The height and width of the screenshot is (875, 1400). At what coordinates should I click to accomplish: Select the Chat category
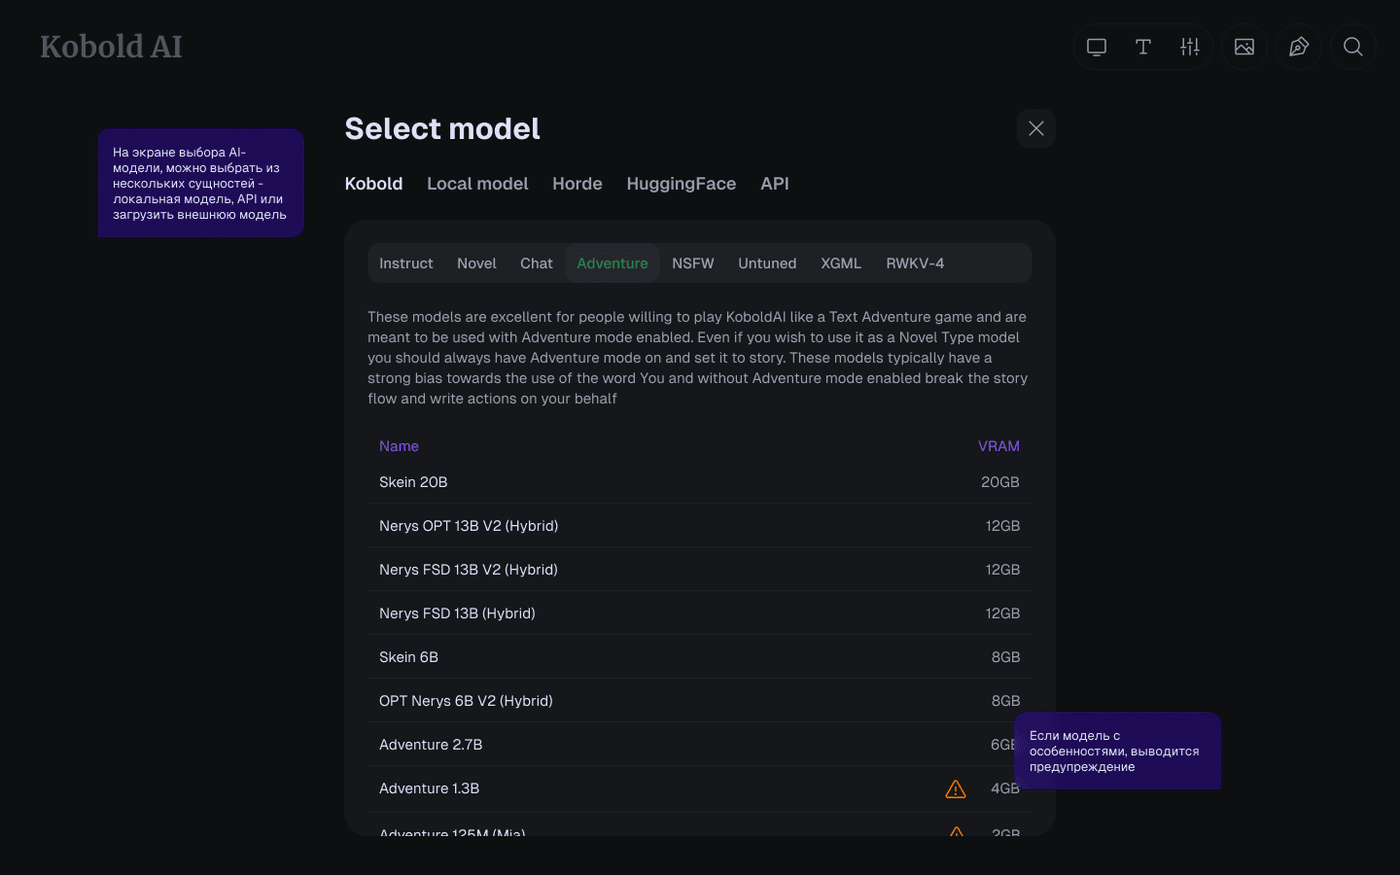coord(536,263)
